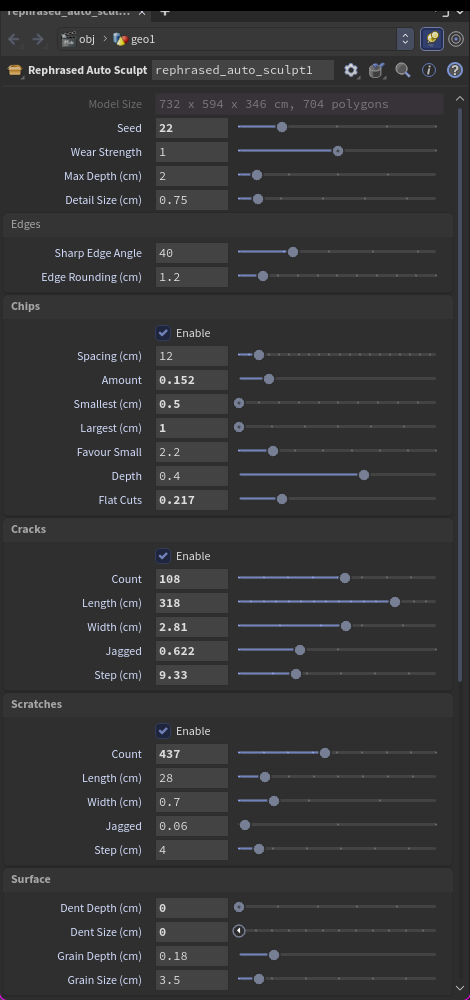470x1000 pixels.
Task: Click the forward navigation arrow
Action: 38,39
